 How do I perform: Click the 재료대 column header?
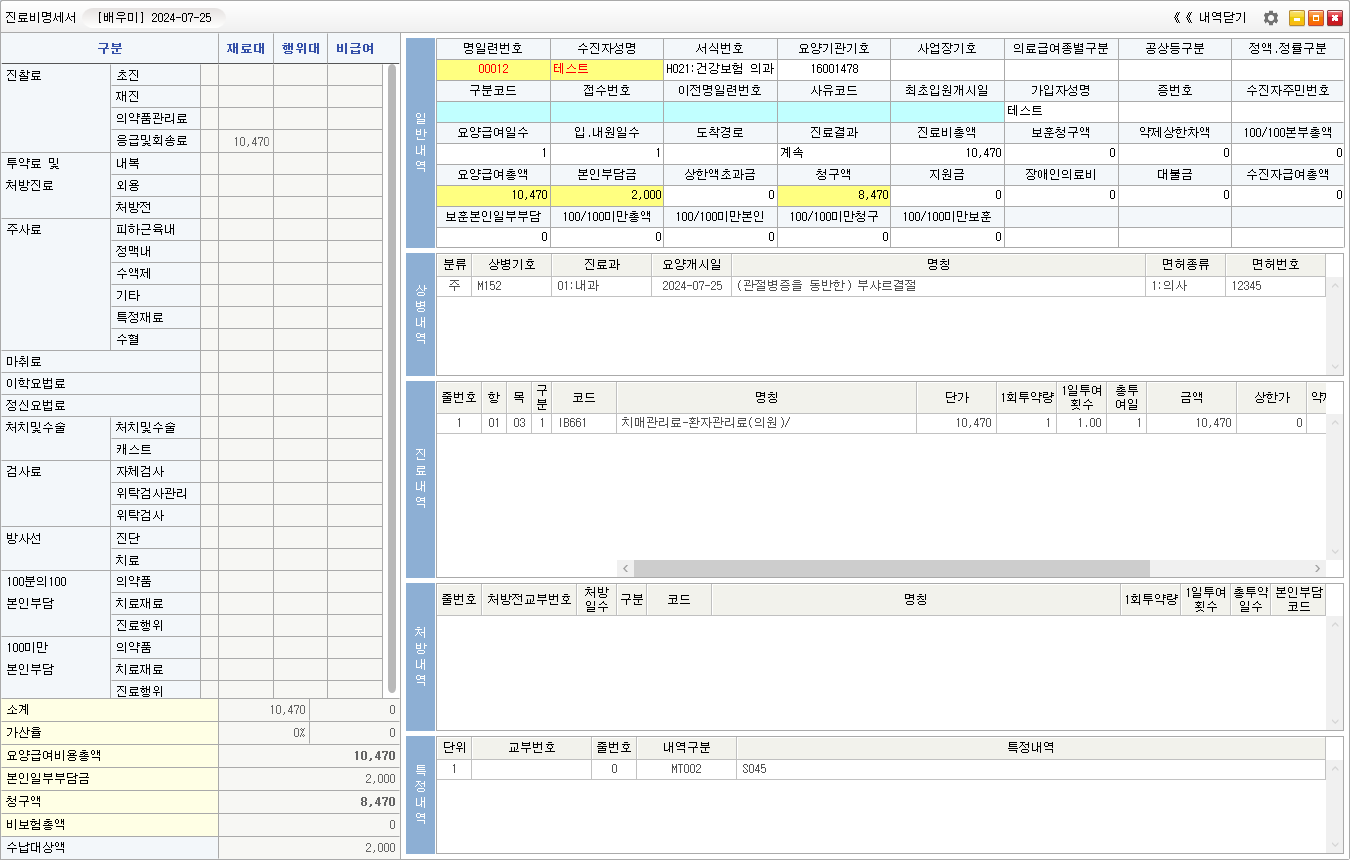[x=245, y=48]
